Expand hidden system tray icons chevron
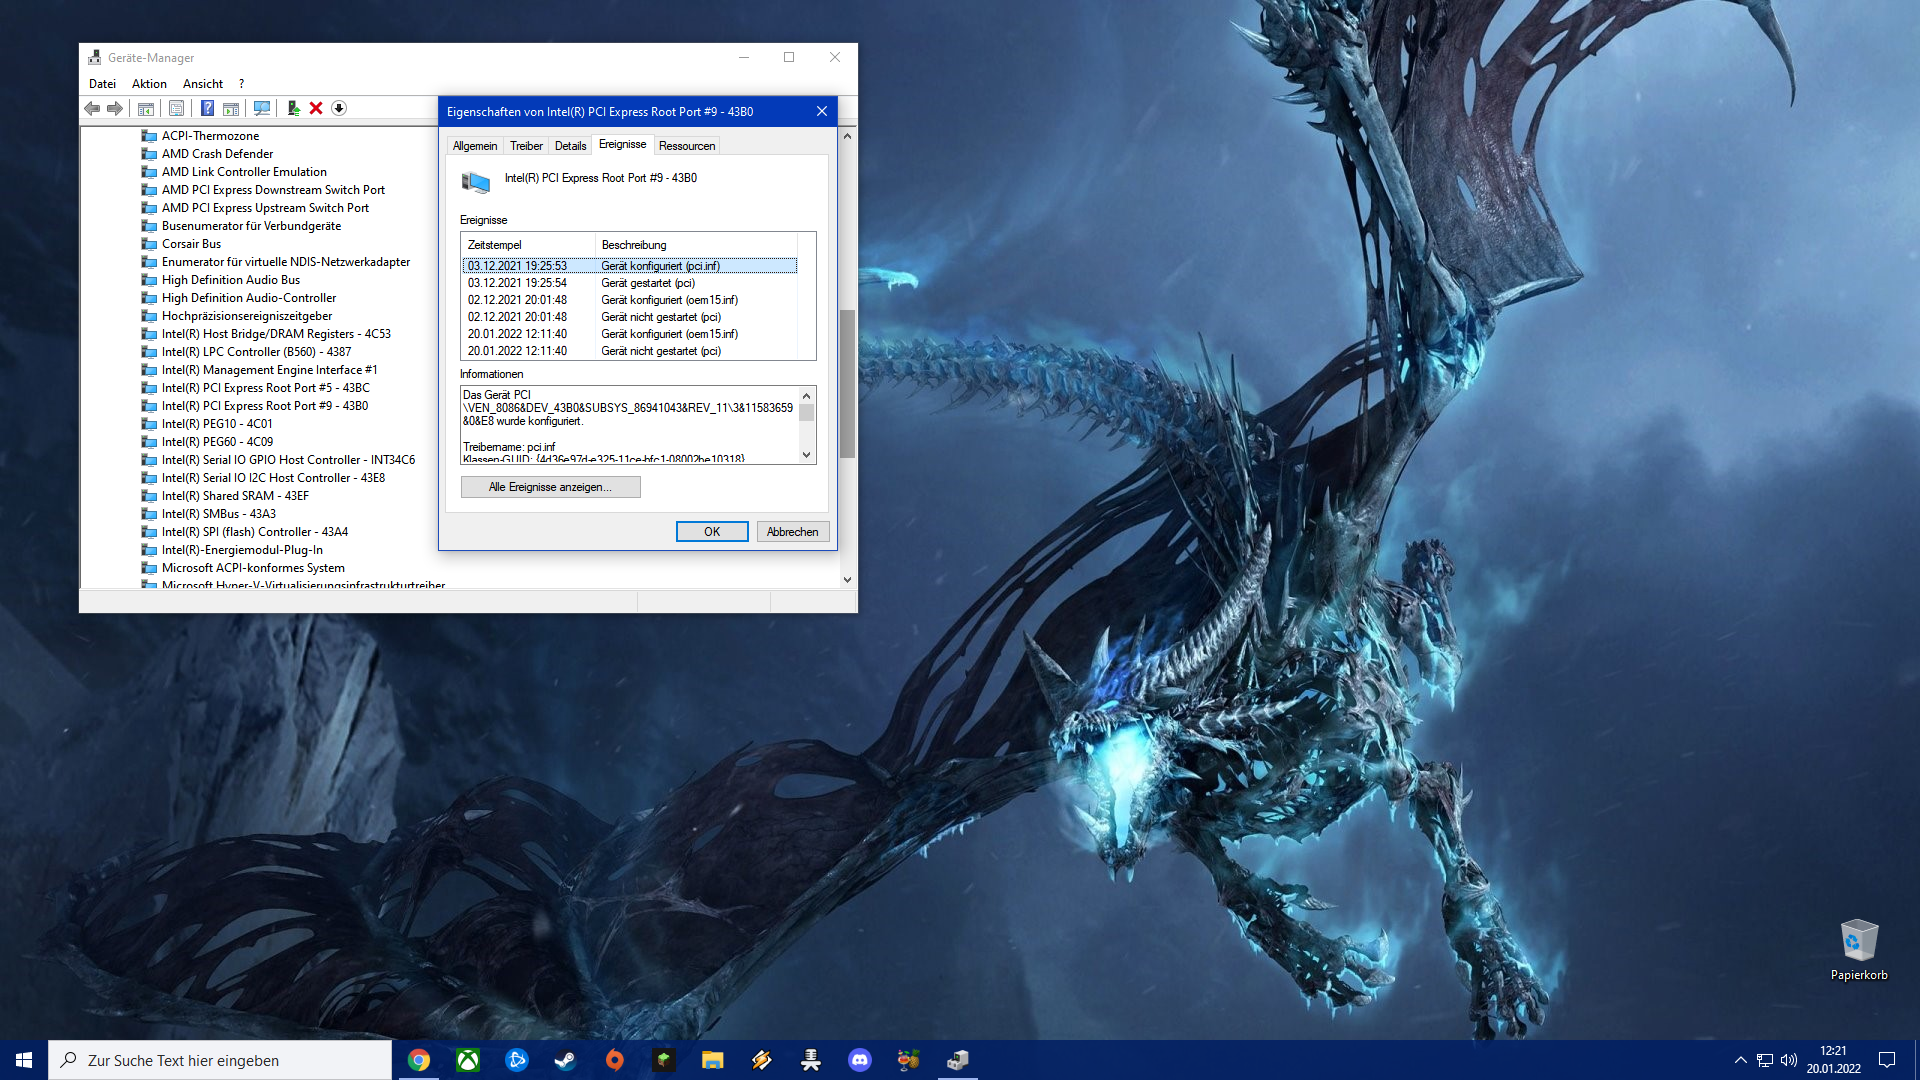Screen dimensions: 1920x1080 coord(1740,1060)
